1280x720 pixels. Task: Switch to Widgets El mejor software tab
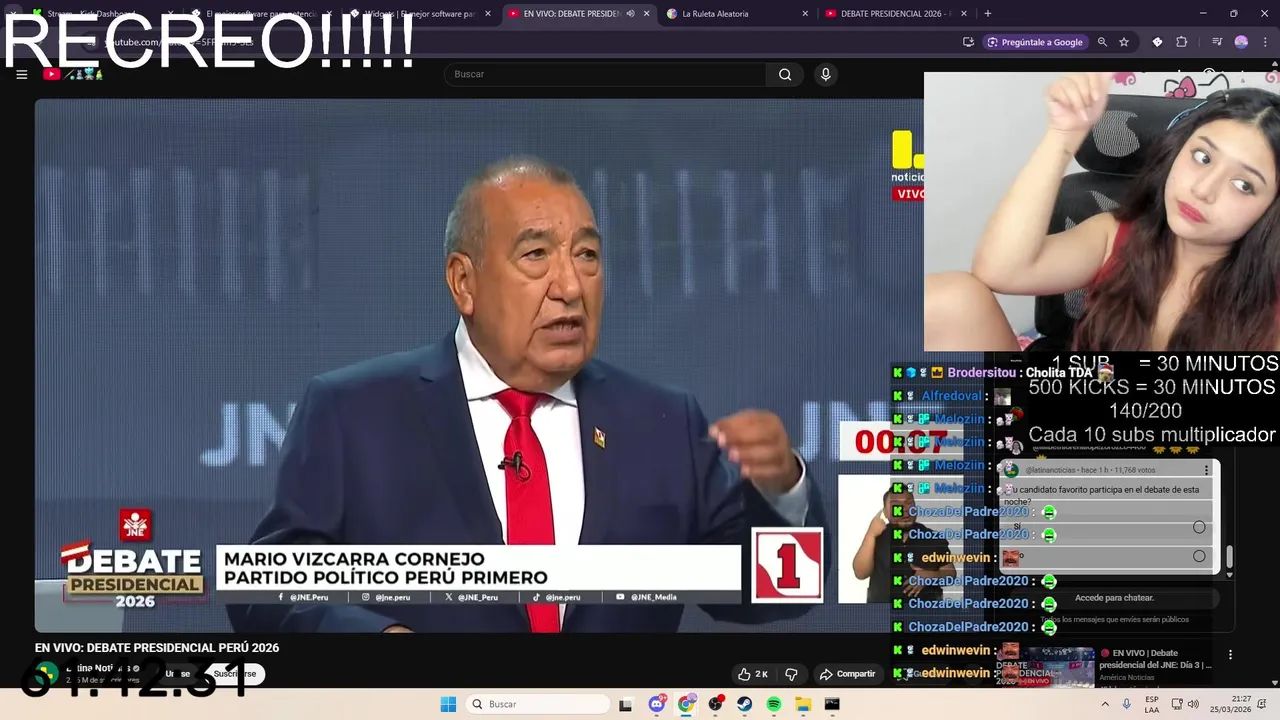tap(419, 14)
